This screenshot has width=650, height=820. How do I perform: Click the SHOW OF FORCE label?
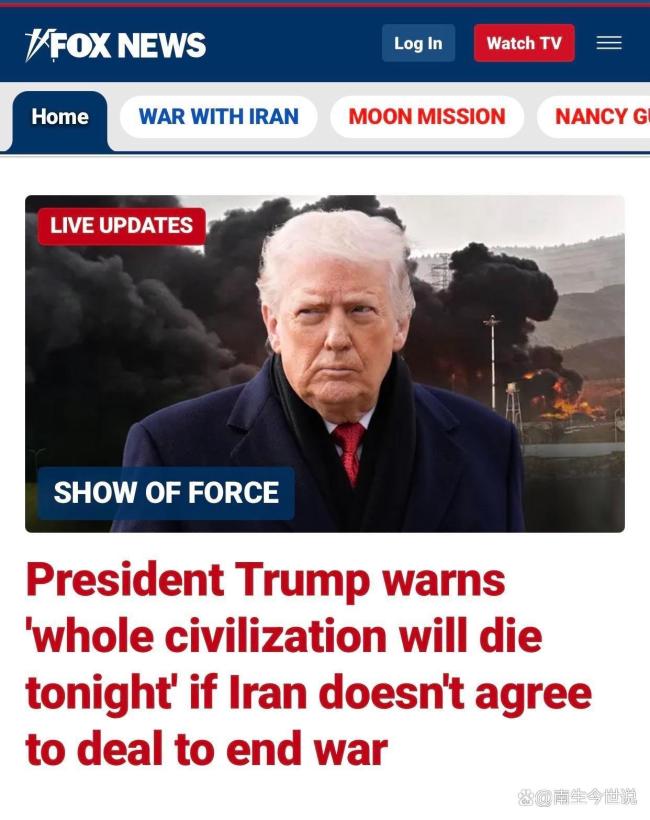pyautogui.click(x=166, y=493)
